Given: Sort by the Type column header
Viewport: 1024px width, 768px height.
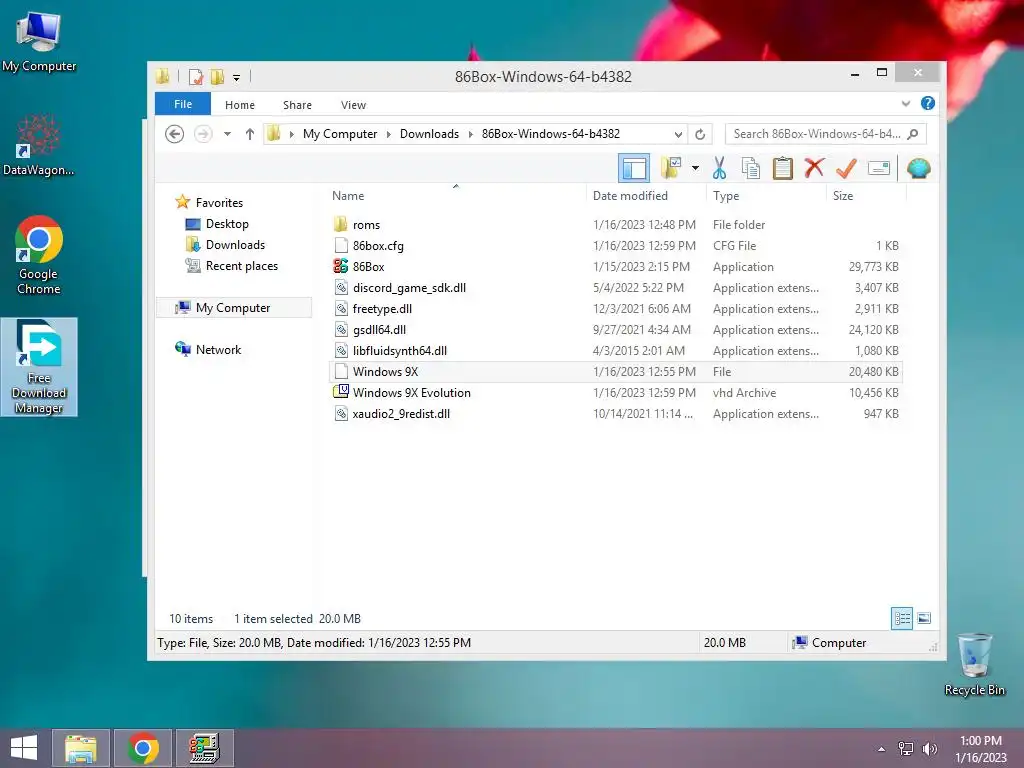Looking at the screenshot, I should (x=766, y=196).
